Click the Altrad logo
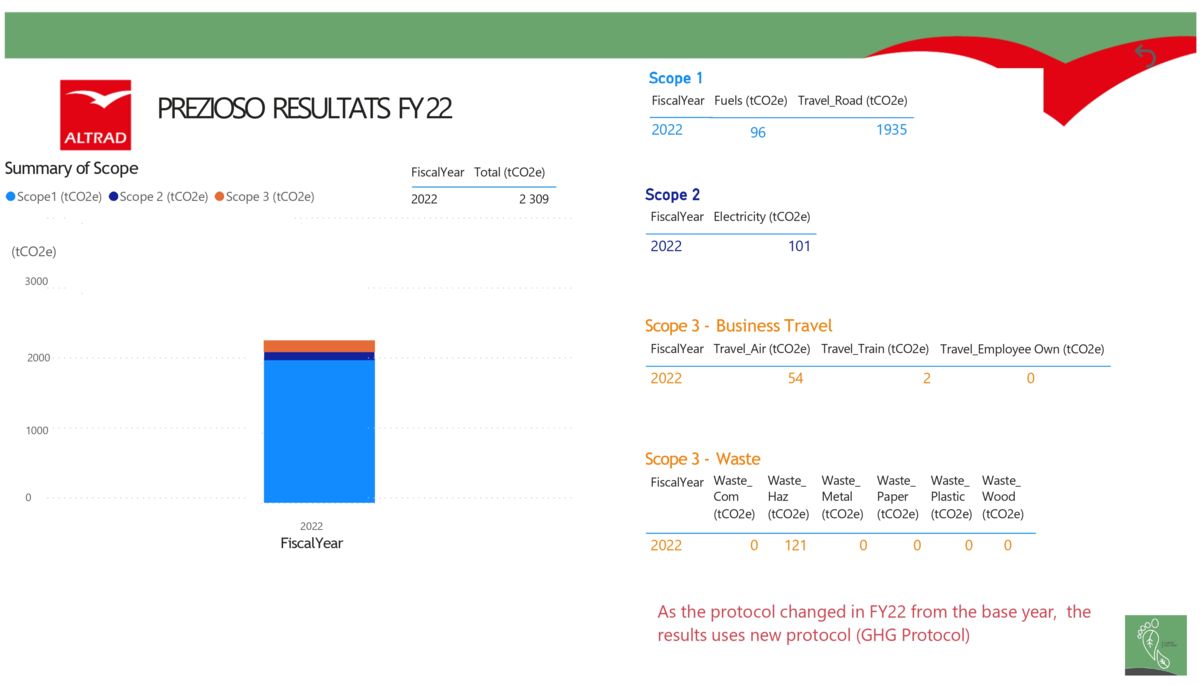 [96, 115]
